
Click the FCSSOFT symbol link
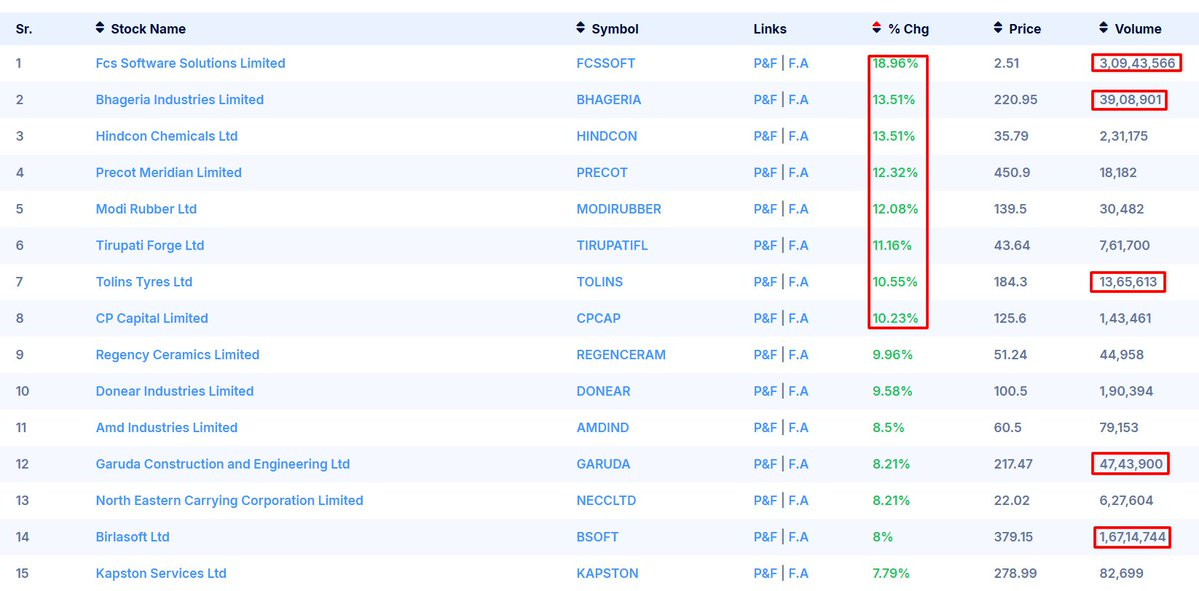[606, 63]
